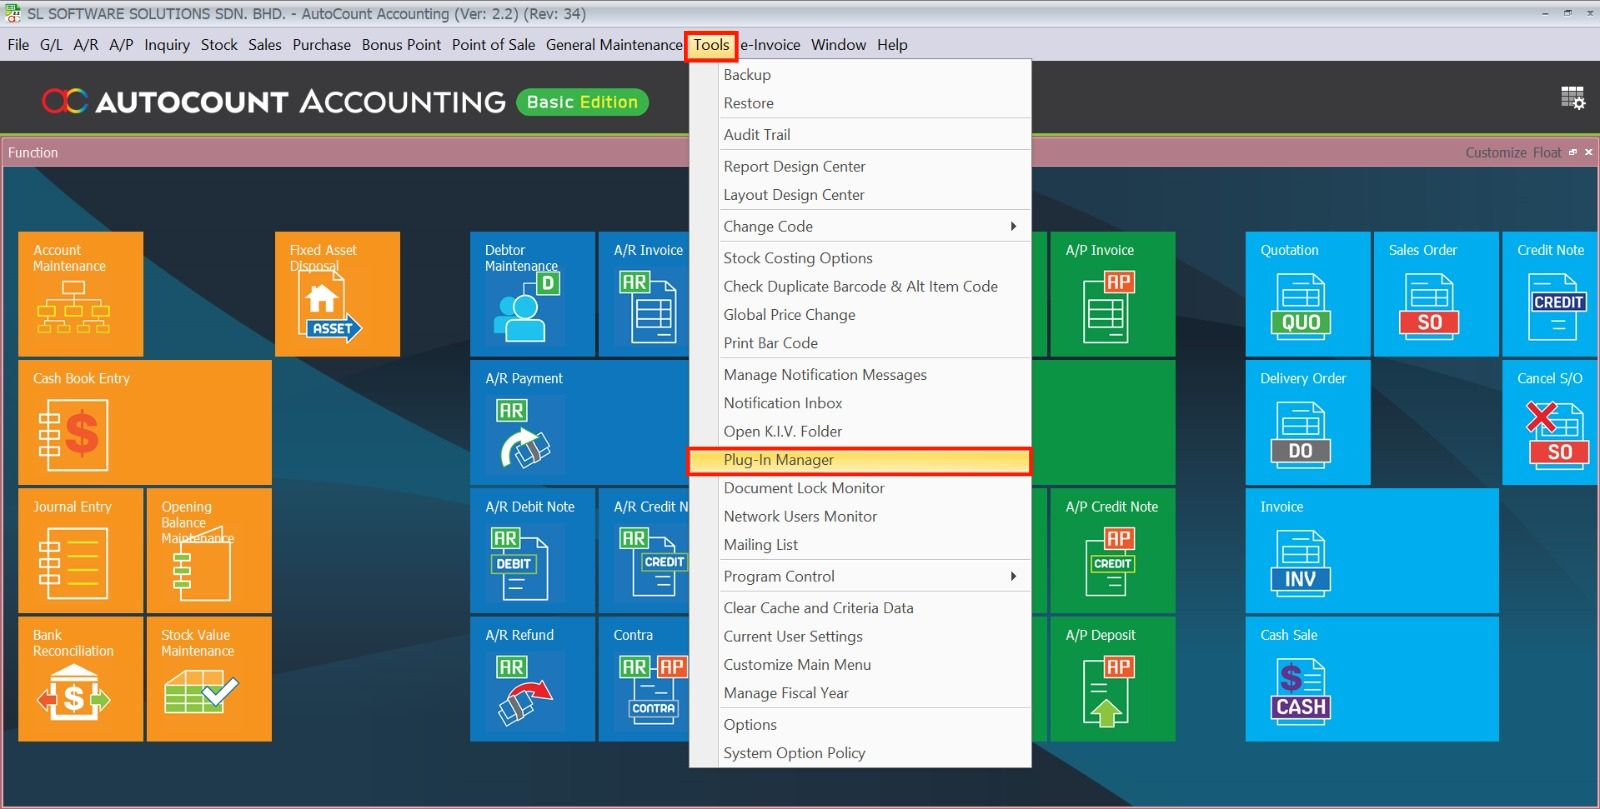
Task: Open the Account Maintenance icon
Action: pyautogui.click(x=73, y=306)
